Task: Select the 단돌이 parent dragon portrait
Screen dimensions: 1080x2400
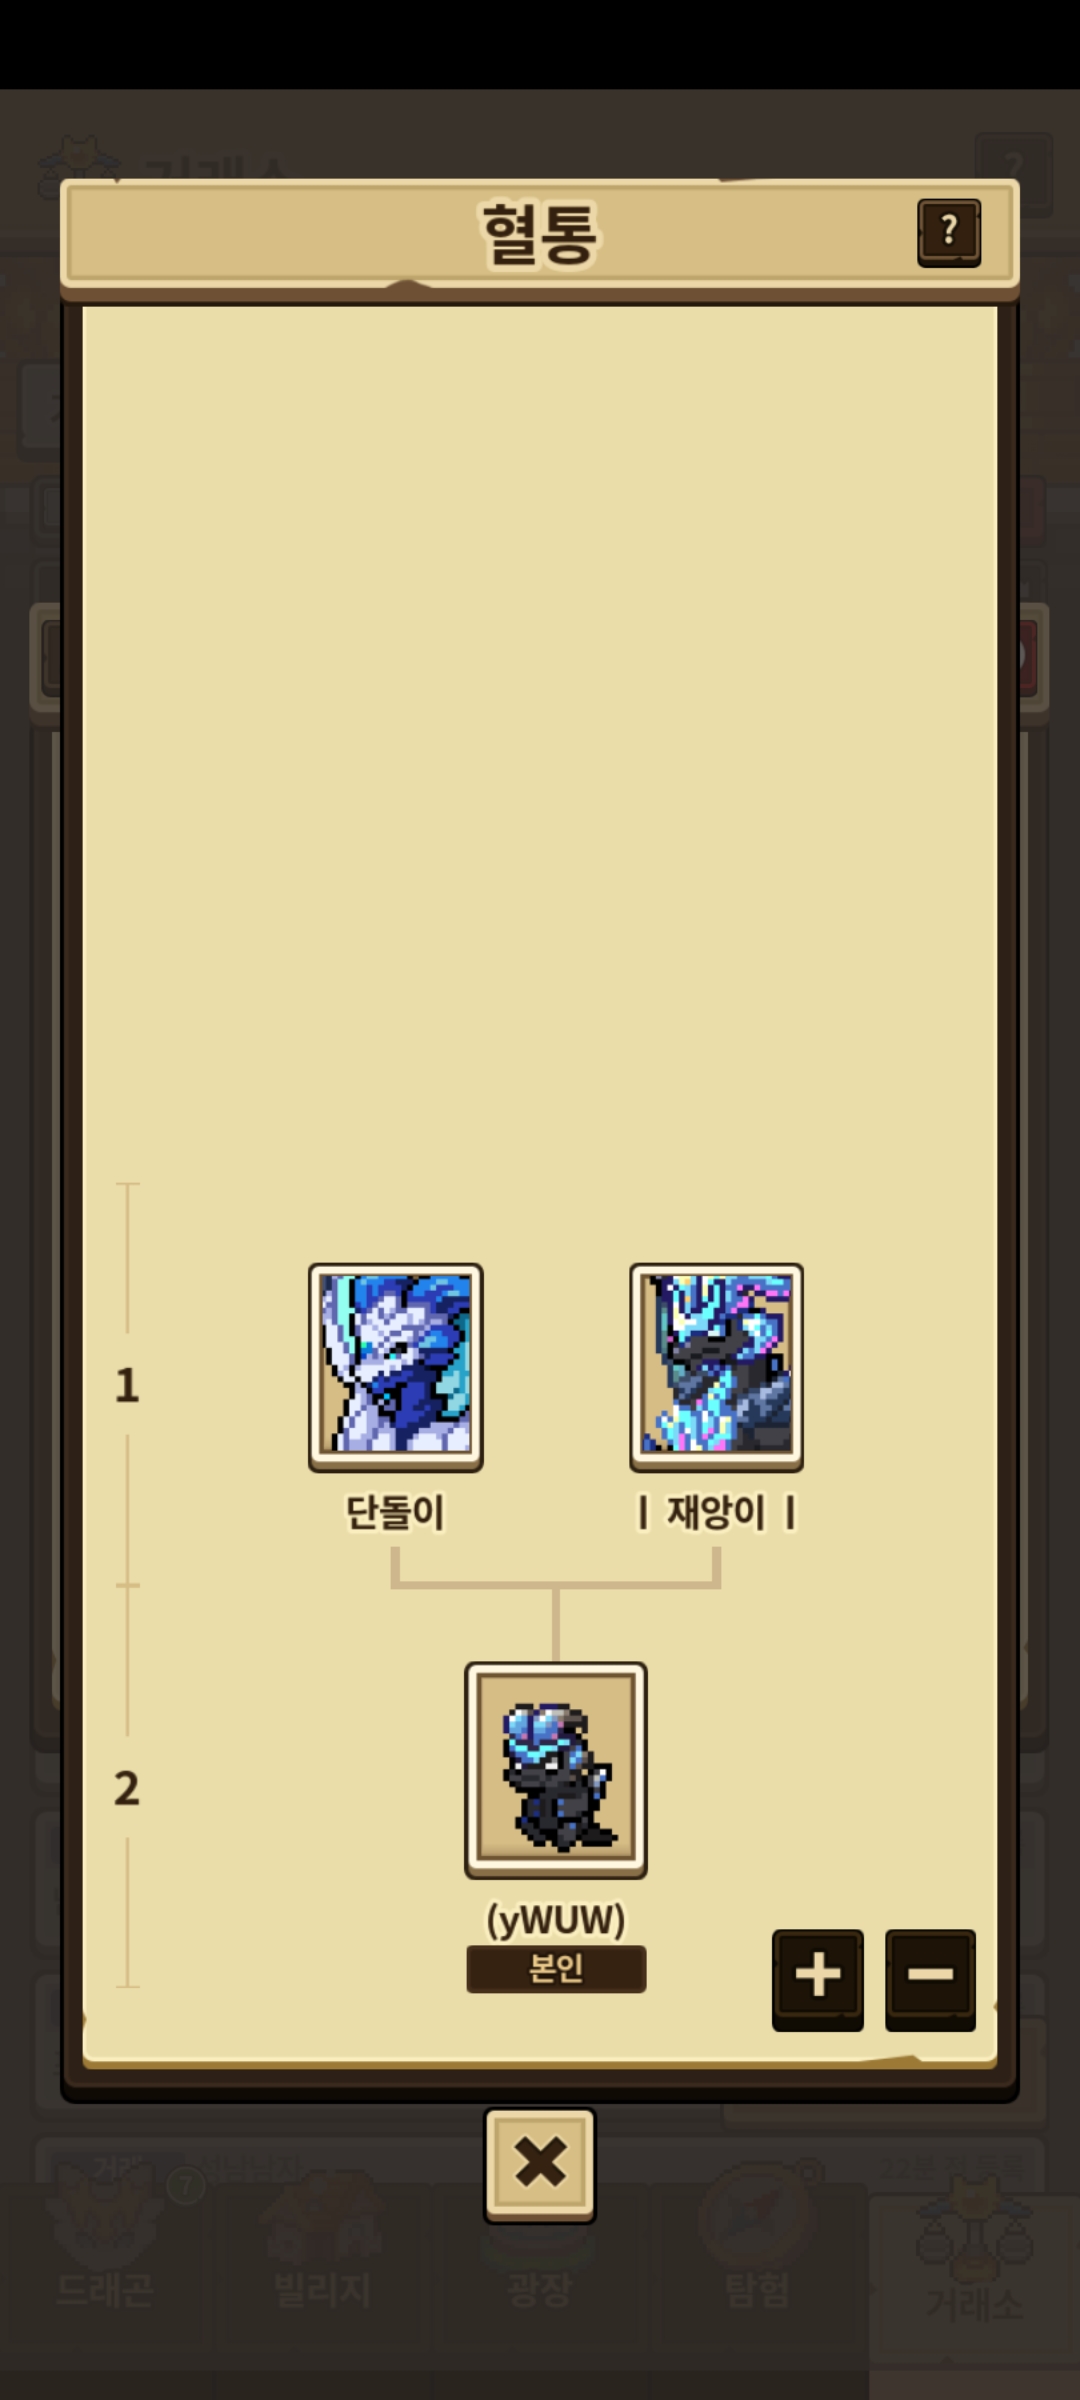Action: click(x=396, y=1366)
